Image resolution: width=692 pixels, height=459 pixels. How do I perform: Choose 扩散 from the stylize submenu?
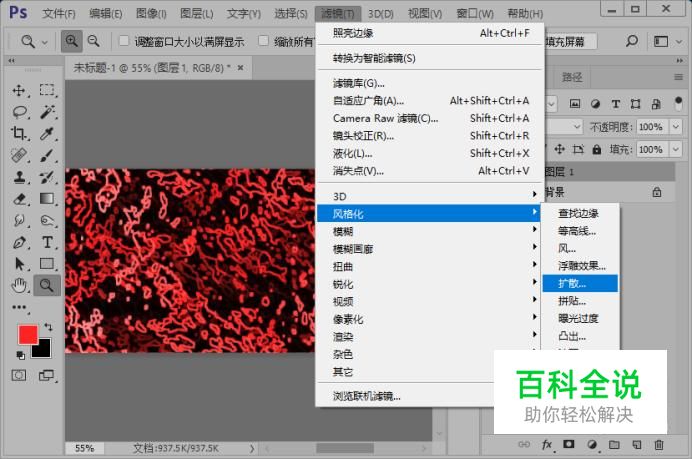580,283
